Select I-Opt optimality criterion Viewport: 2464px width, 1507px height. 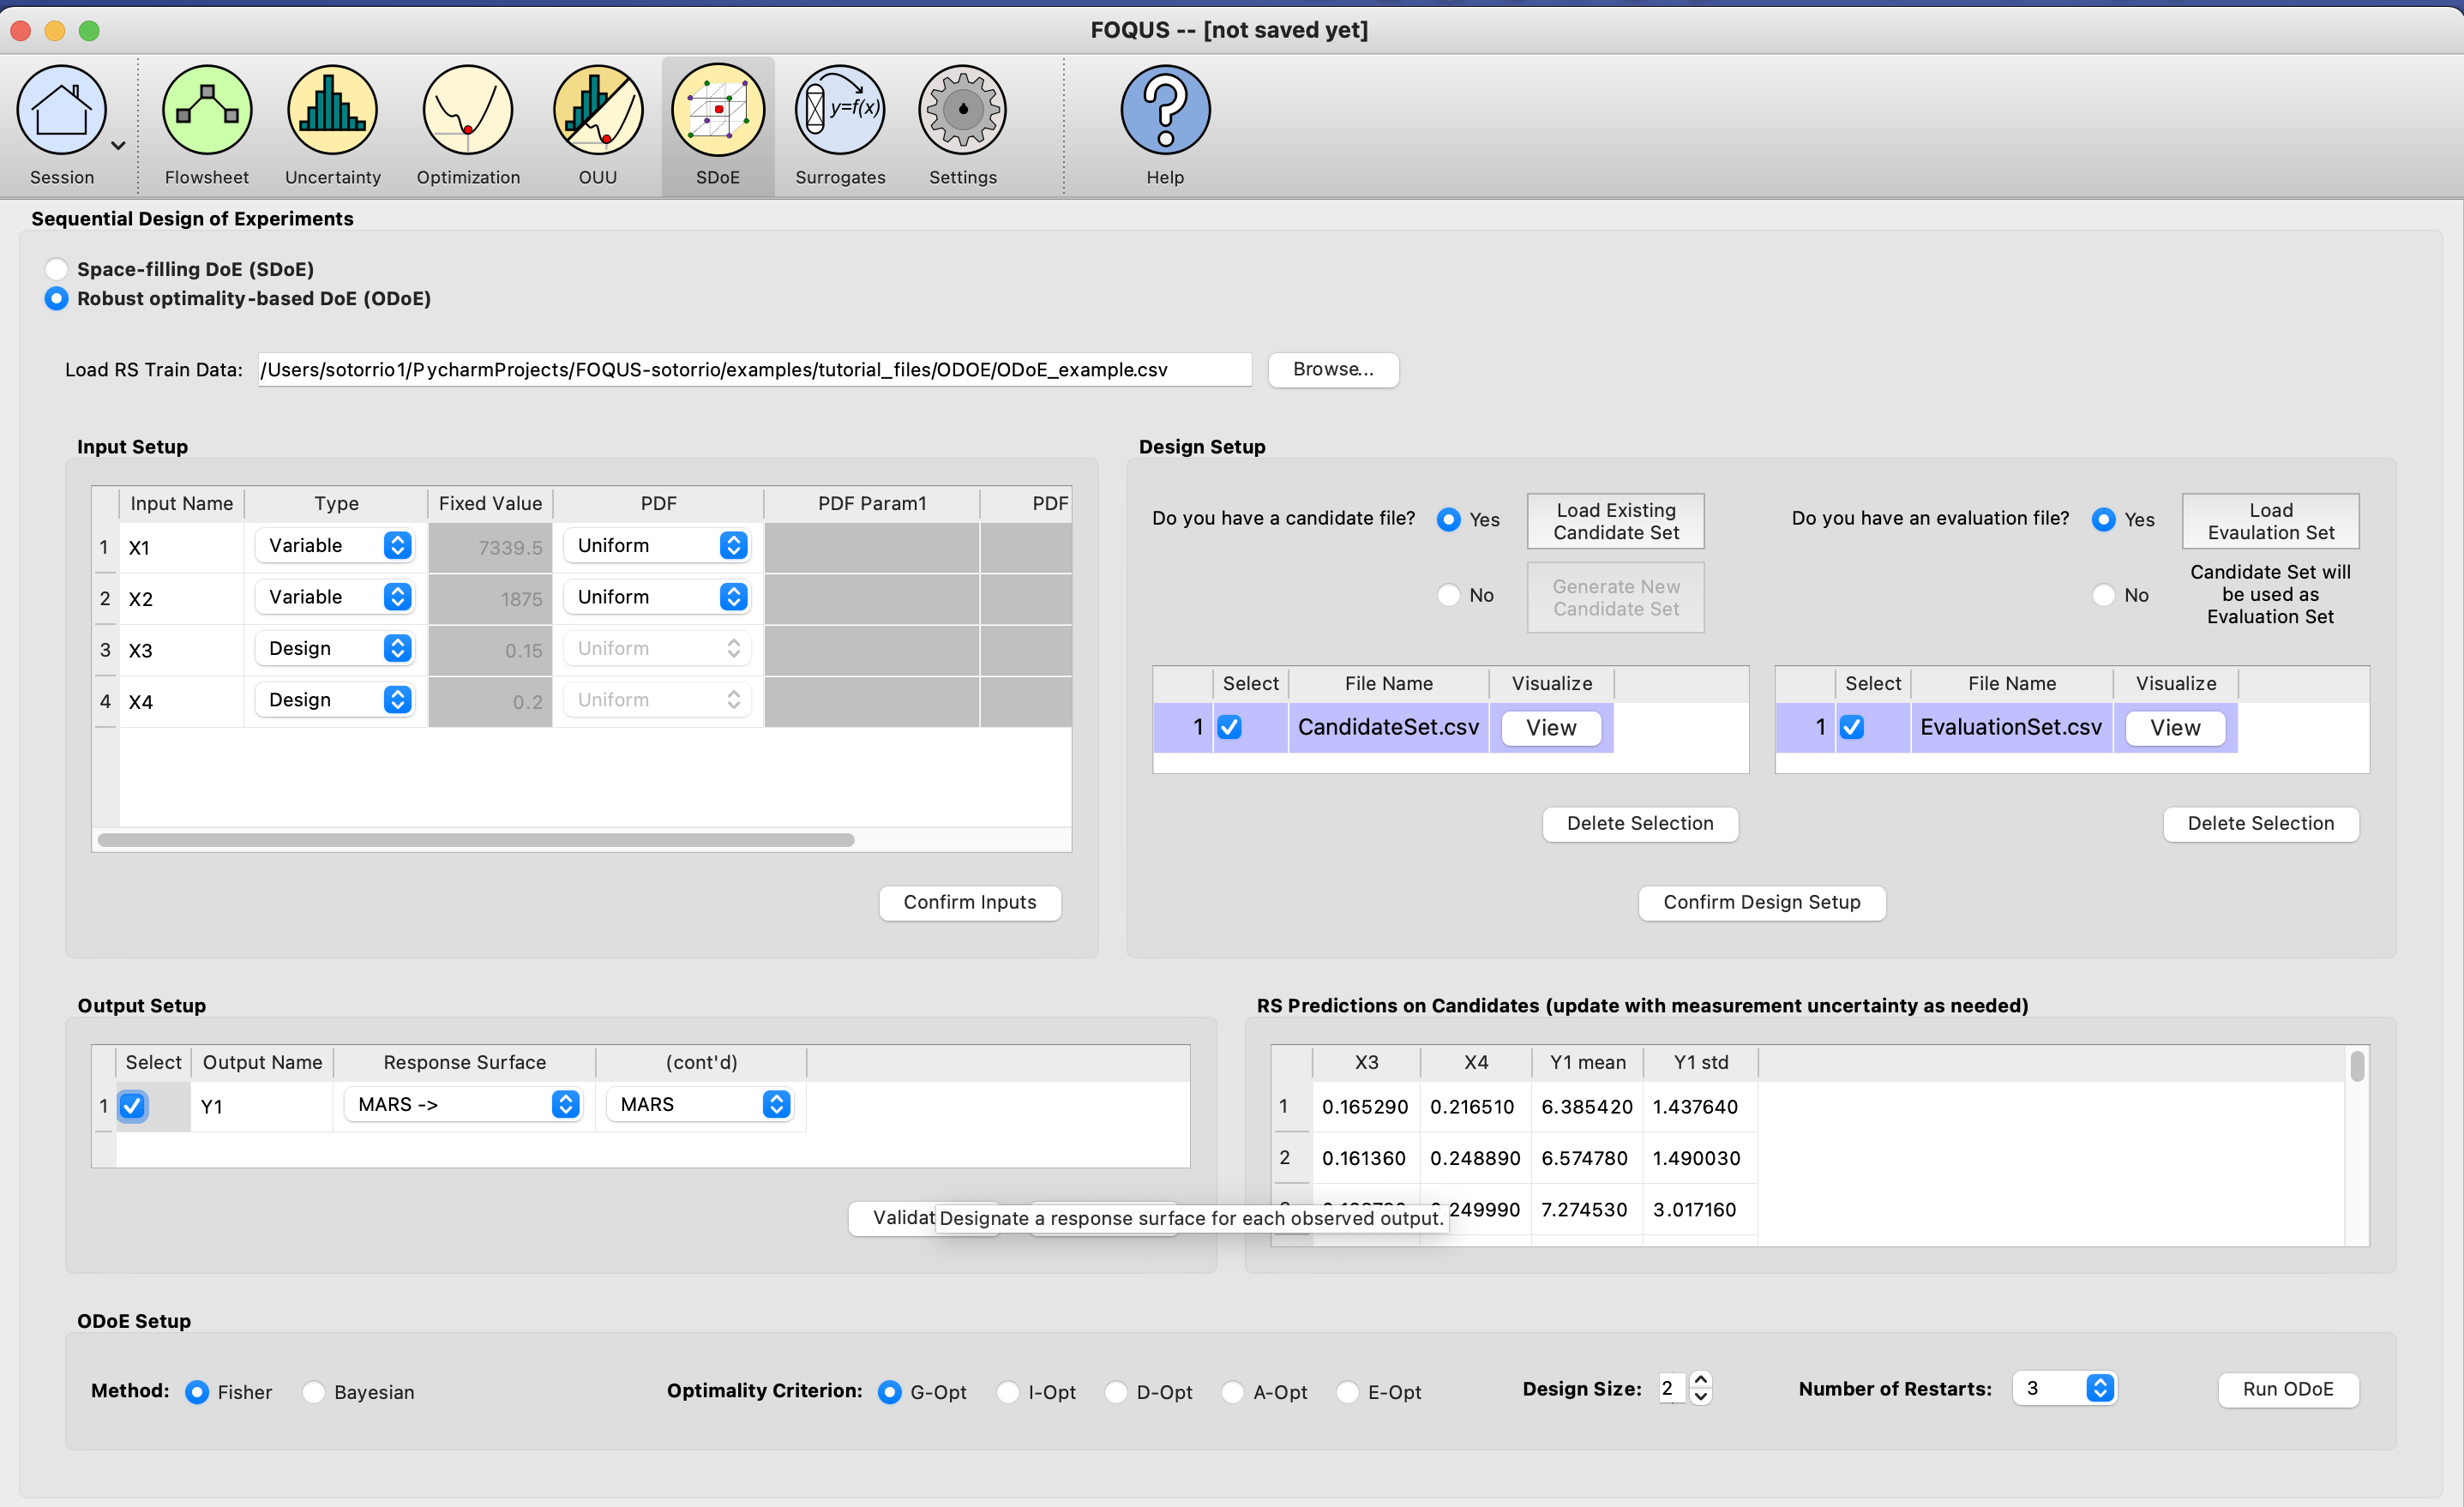coord(1008,1392)
